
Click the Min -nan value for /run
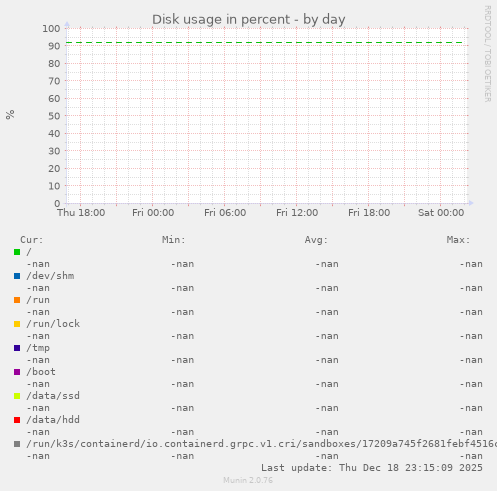[x=182, y=312]
